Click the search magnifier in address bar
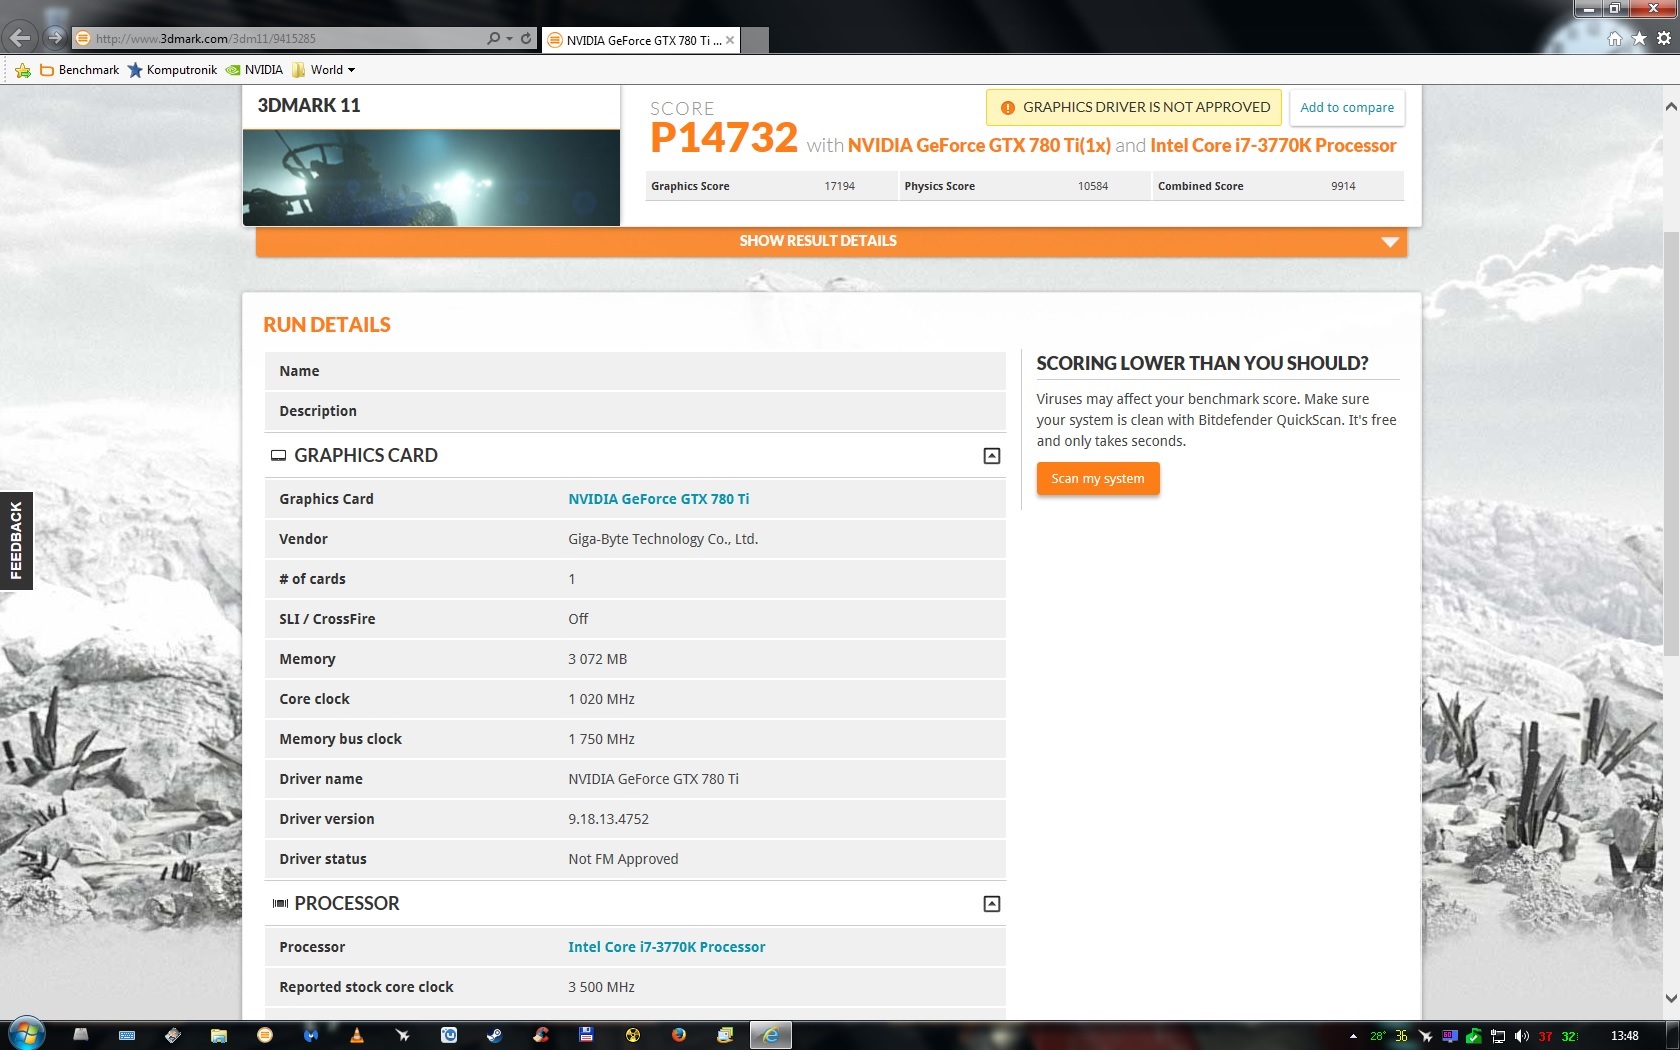This screenshot has height=1050, width=1680. [493, 39]
